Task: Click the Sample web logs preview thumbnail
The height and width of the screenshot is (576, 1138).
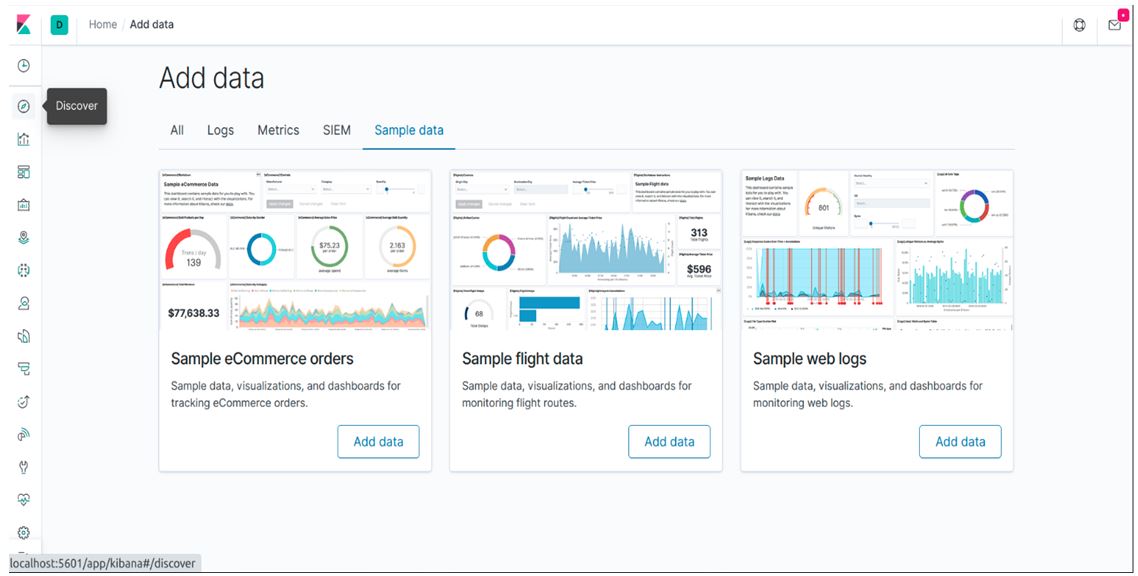Action: (877, 250)
